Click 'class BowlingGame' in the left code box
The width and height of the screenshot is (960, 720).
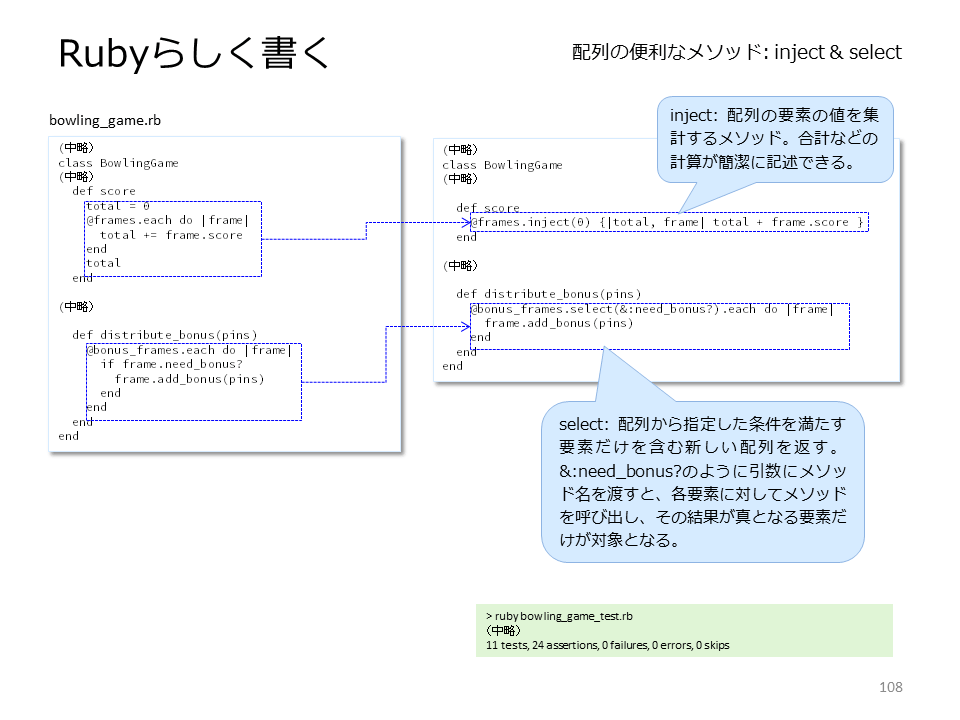tap(118, 163)
